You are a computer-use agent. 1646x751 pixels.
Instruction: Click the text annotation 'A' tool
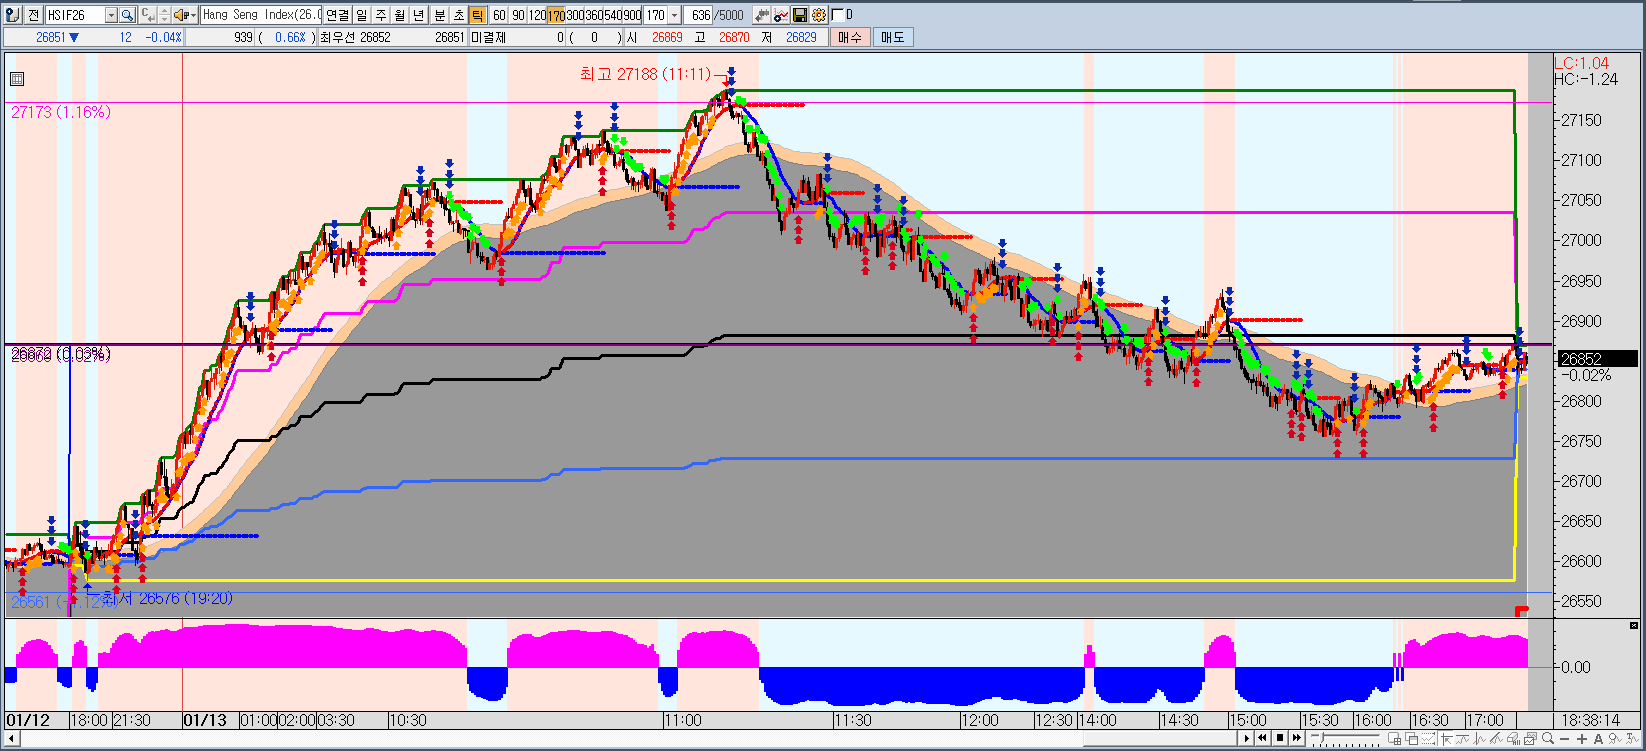tap(1599, 739)
